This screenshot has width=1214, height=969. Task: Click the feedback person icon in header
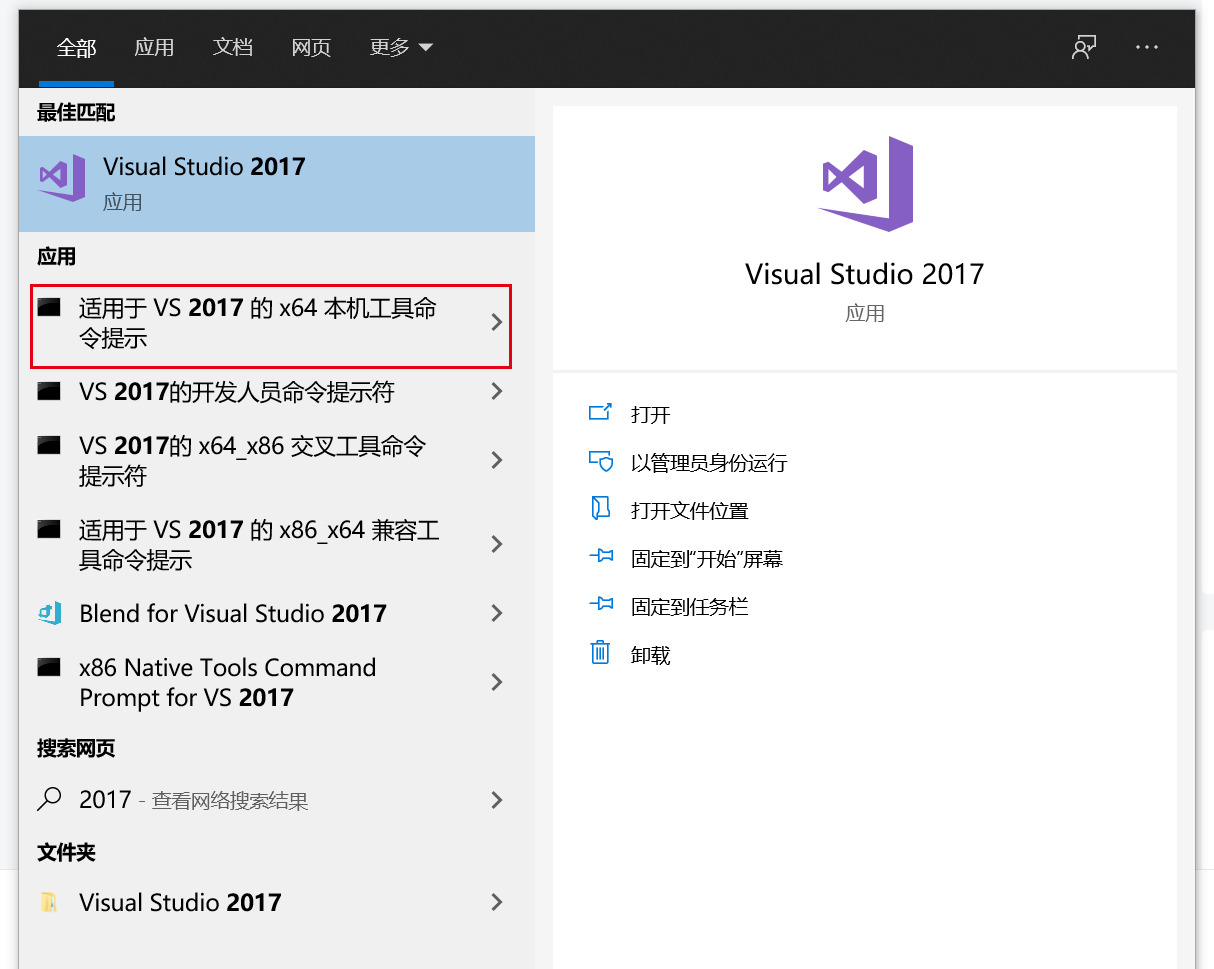[x=1084, y=48]
